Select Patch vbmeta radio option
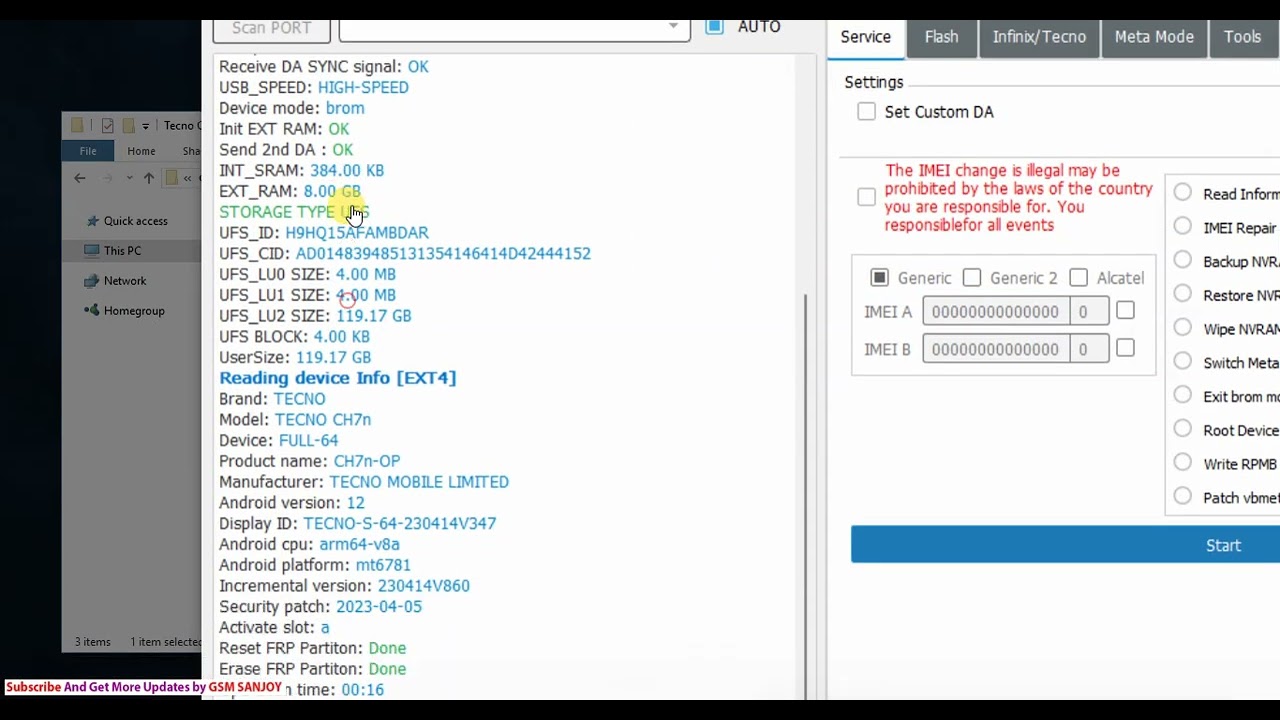The width and height of the screenshot is (1280, 720). (1183, 497)
